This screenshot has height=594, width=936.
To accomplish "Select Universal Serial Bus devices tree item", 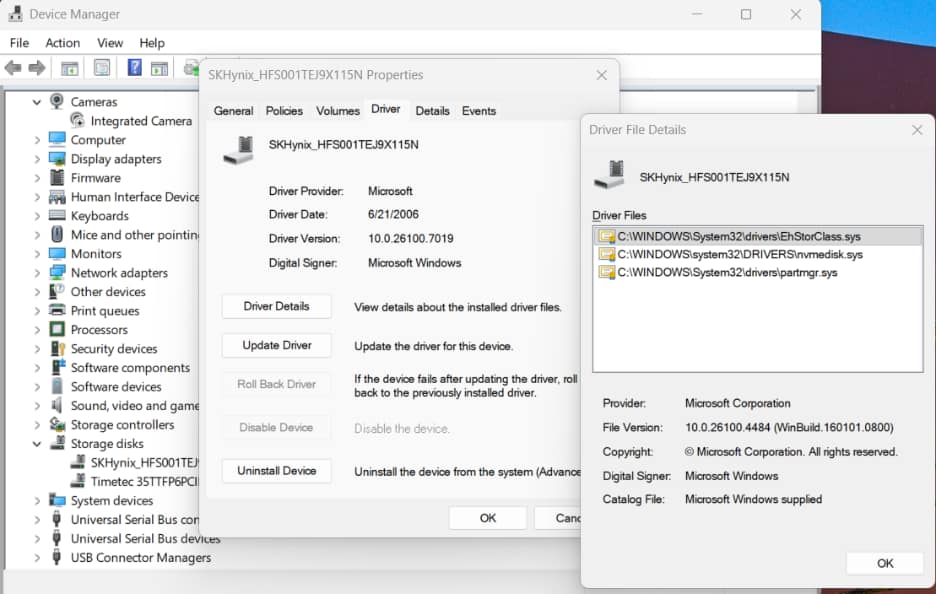I will pos(145,538).
